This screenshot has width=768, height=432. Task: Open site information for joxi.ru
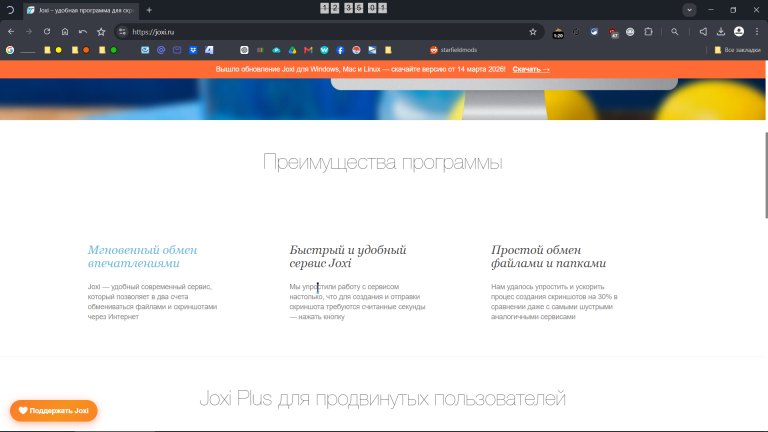coord(122,32)
